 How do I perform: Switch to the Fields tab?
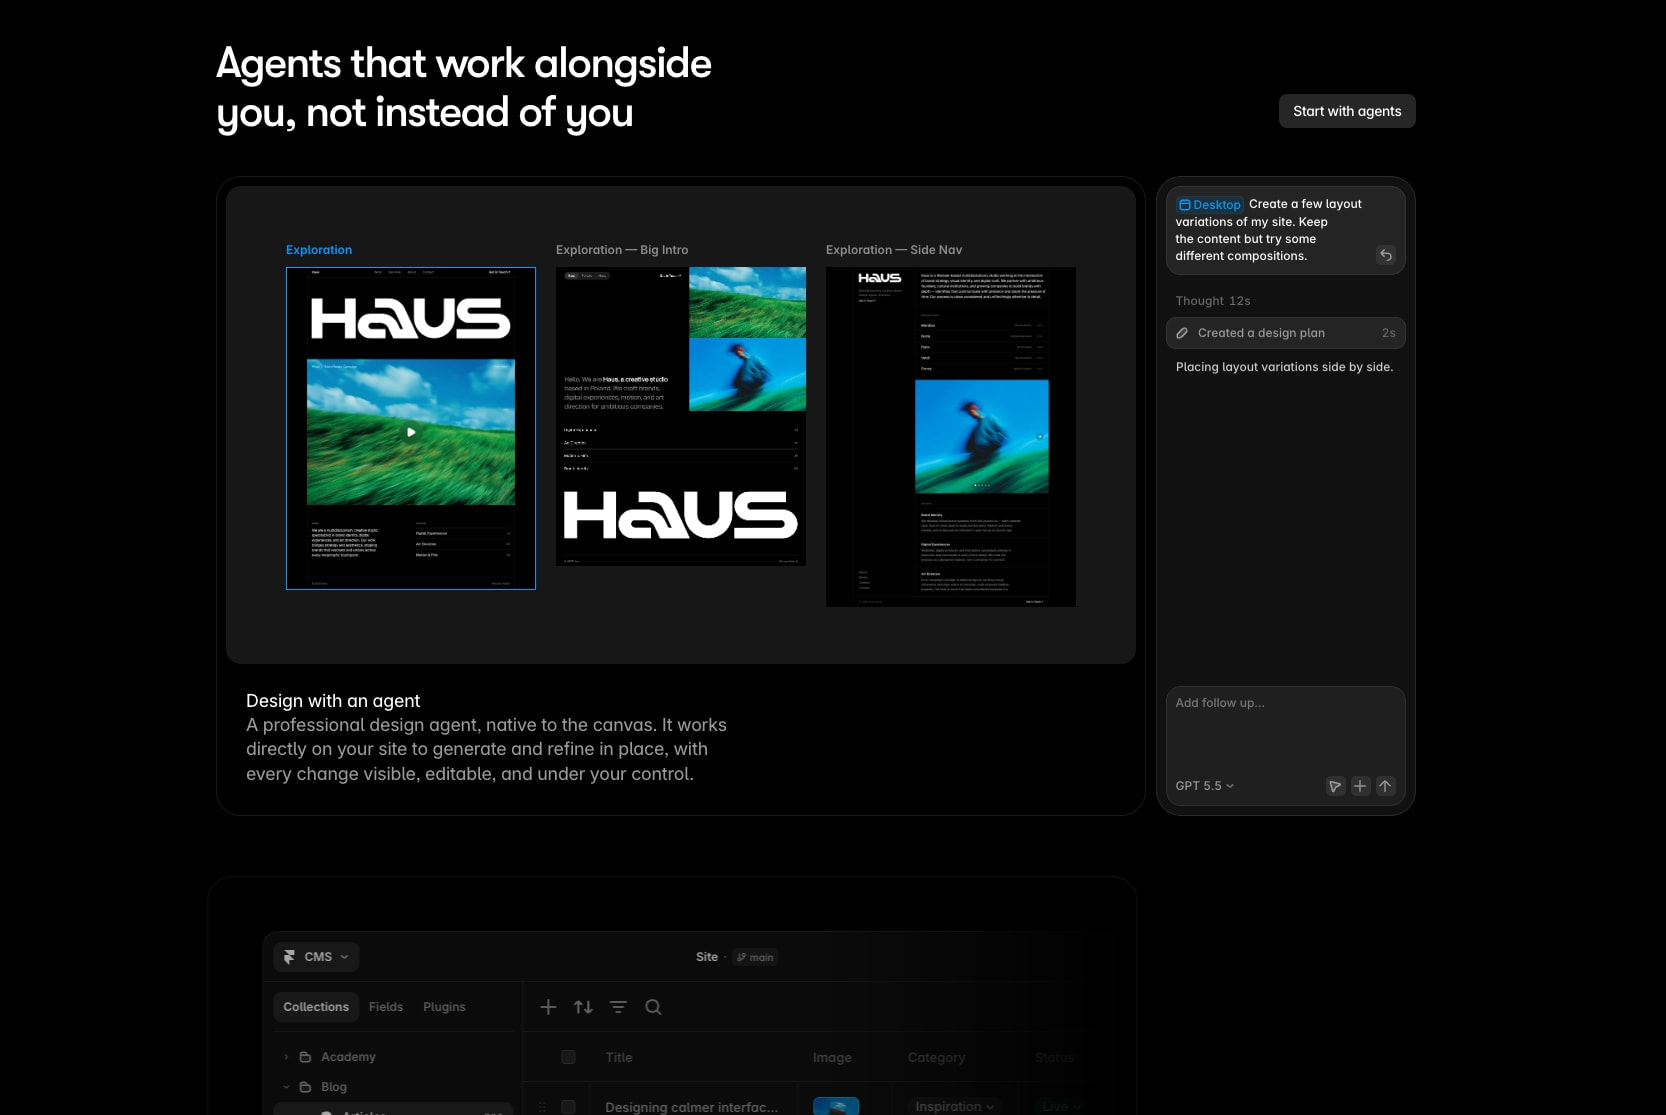386,1007
